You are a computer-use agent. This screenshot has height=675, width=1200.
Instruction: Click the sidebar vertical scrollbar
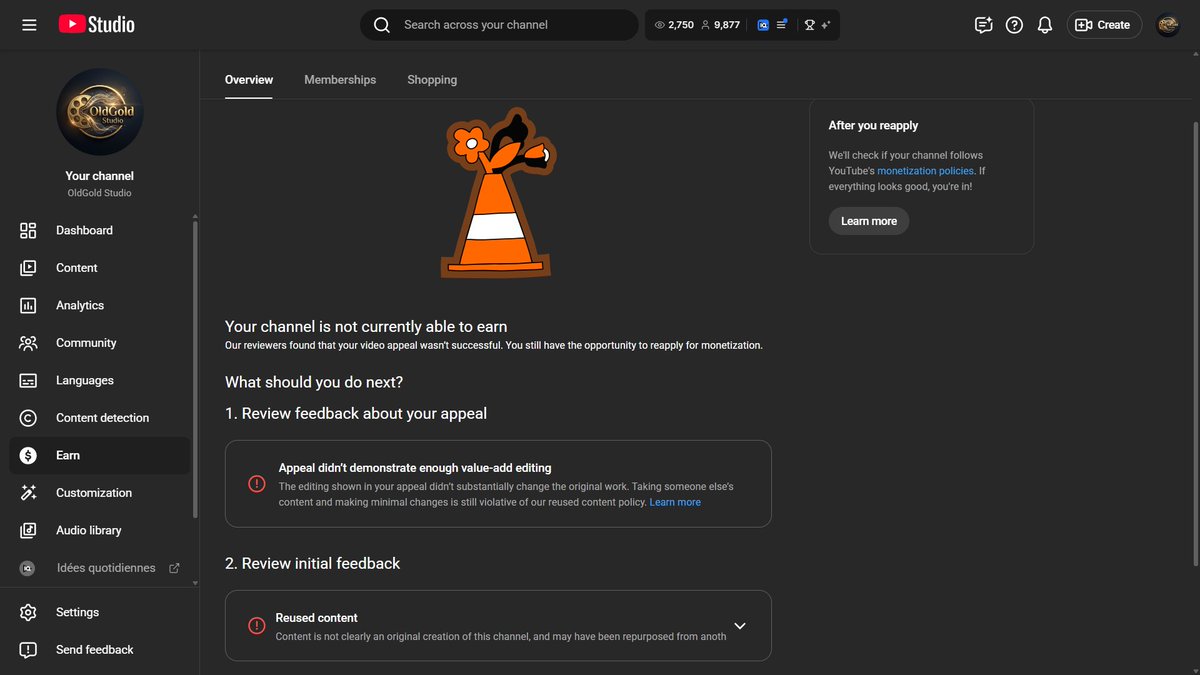(x=195, y=370)
